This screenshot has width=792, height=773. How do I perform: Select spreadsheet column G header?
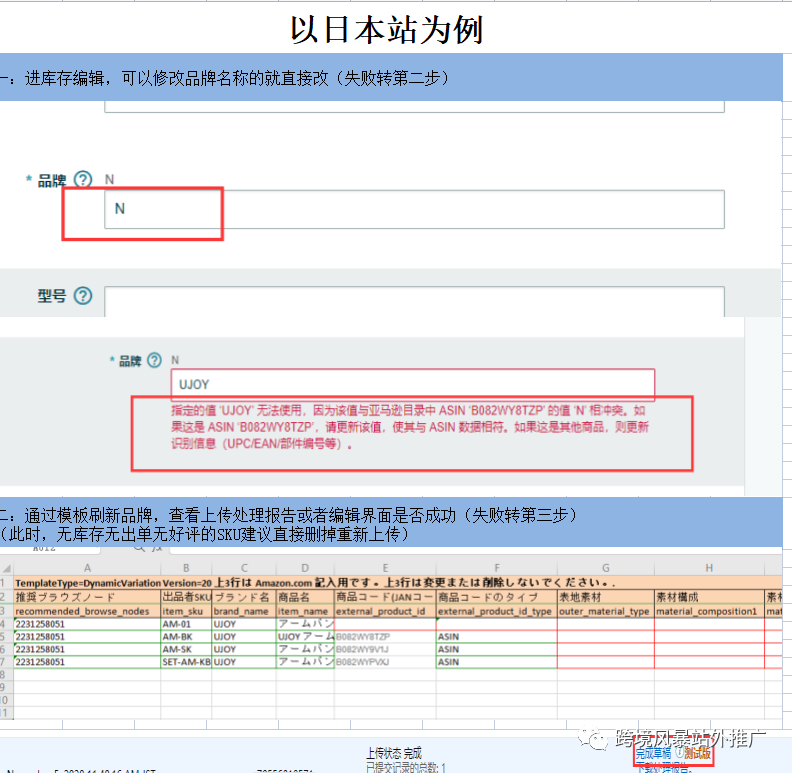coord(606,568)
